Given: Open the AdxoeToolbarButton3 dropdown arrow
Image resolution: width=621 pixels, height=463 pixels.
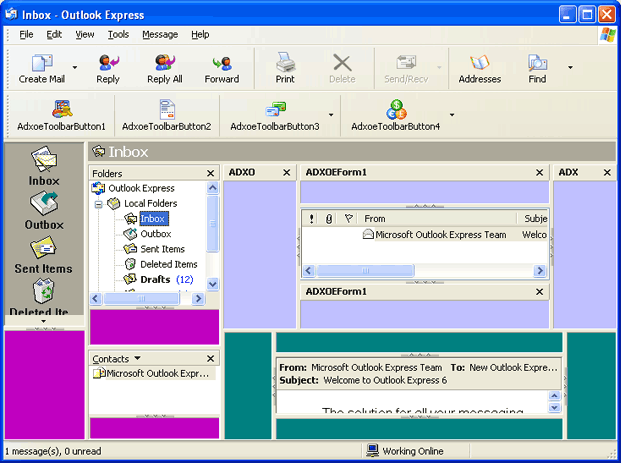Looking at the screenshot, I should click(331, 115).
